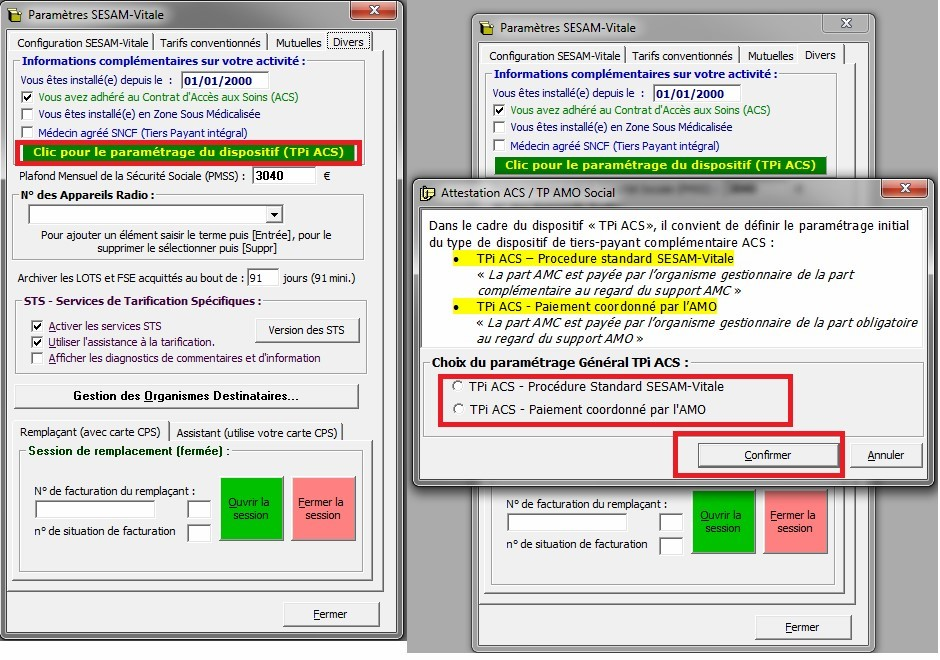Toggle Zone Sous Médicalisée checkbox in right window

[499, 127]
